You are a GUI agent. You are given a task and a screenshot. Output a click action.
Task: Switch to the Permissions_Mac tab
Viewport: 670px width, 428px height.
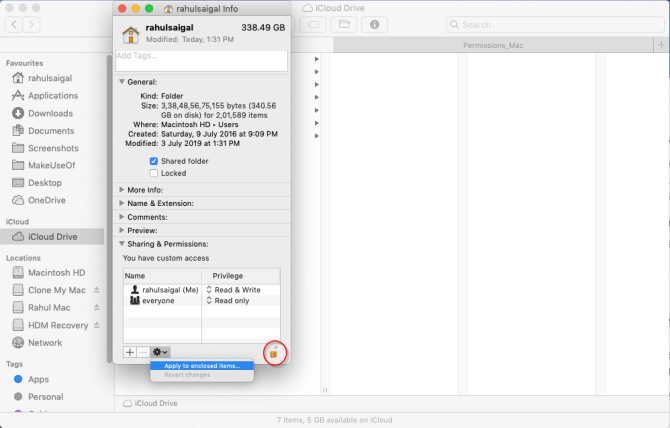coord(492,45)
